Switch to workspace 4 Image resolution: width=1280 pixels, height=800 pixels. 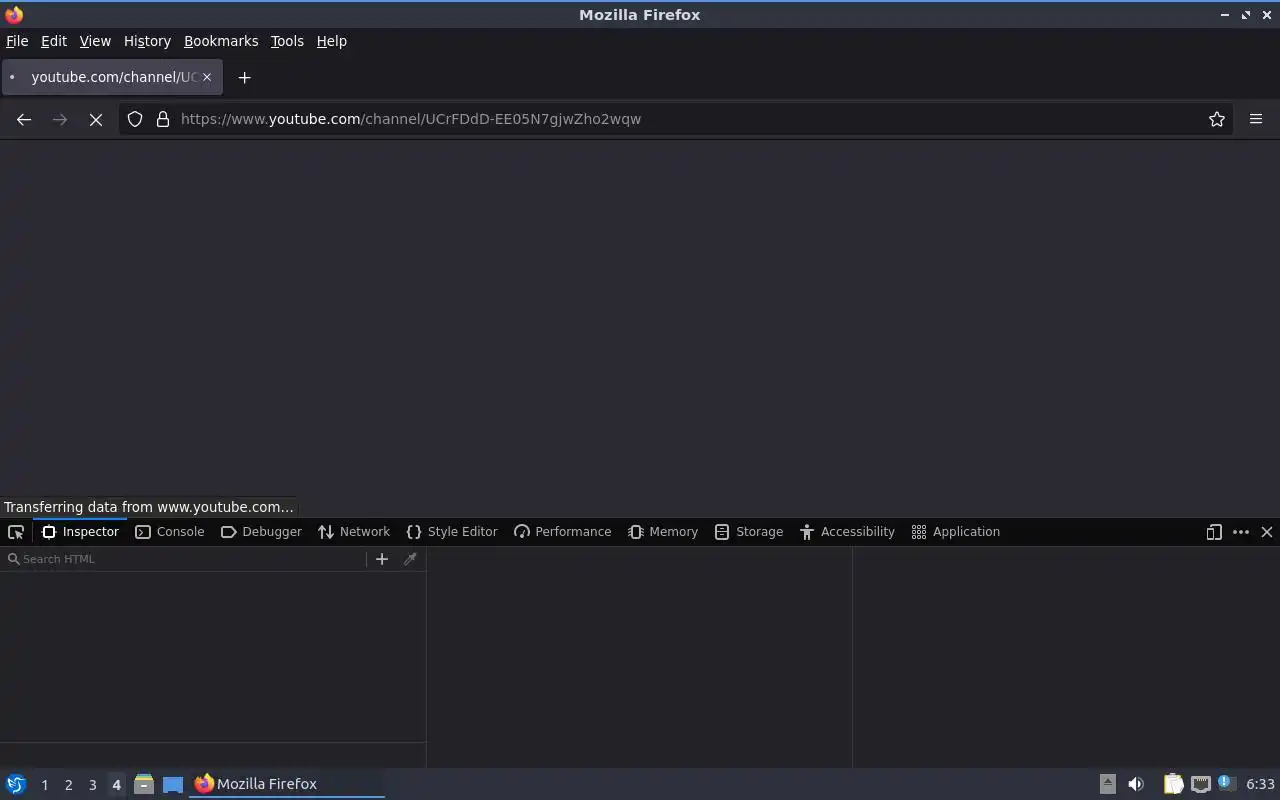pos(116,785)
